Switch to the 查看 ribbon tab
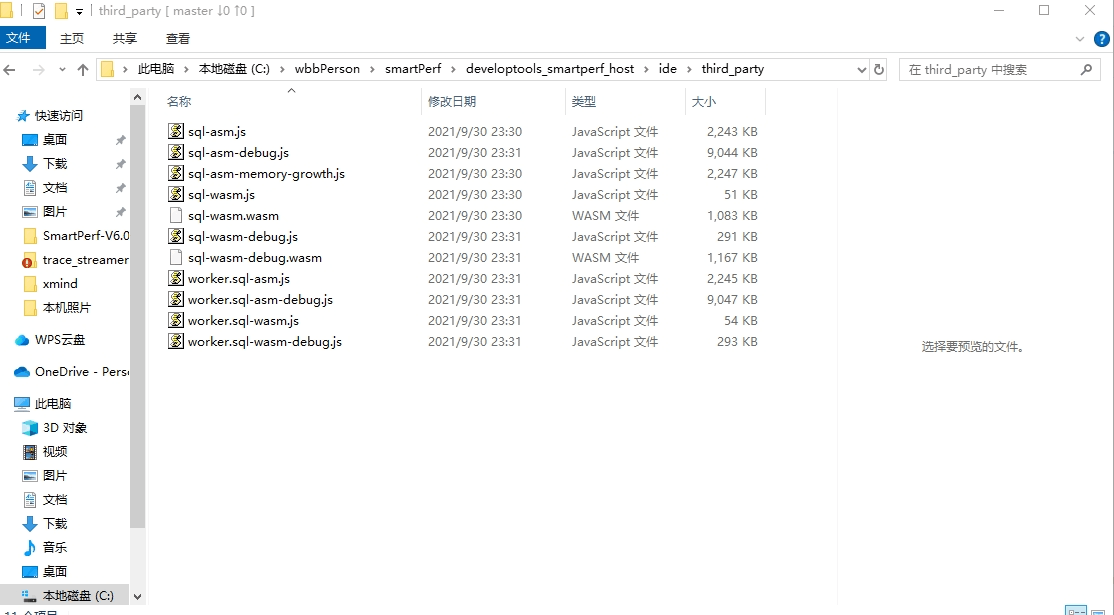The height and width of the screenshot is (615, 1114). [177, 38]
